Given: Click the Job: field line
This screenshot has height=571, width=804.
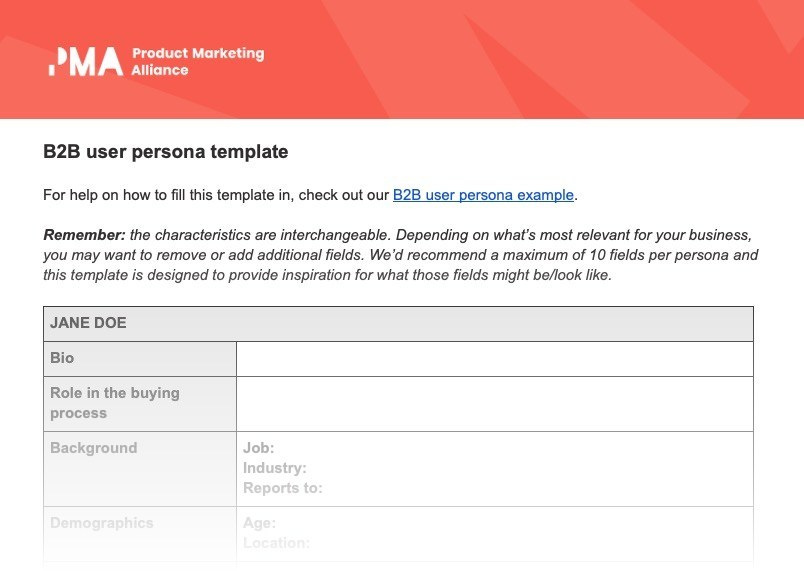Looking at the screenshot, I should 258,448.
